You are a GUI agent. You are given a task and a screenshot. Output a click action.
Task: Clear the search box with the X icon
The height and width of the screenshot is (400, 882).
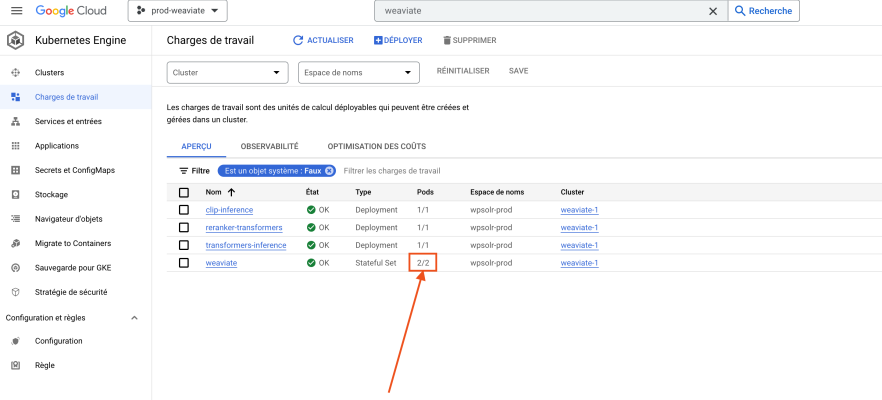tap(713, 11)
